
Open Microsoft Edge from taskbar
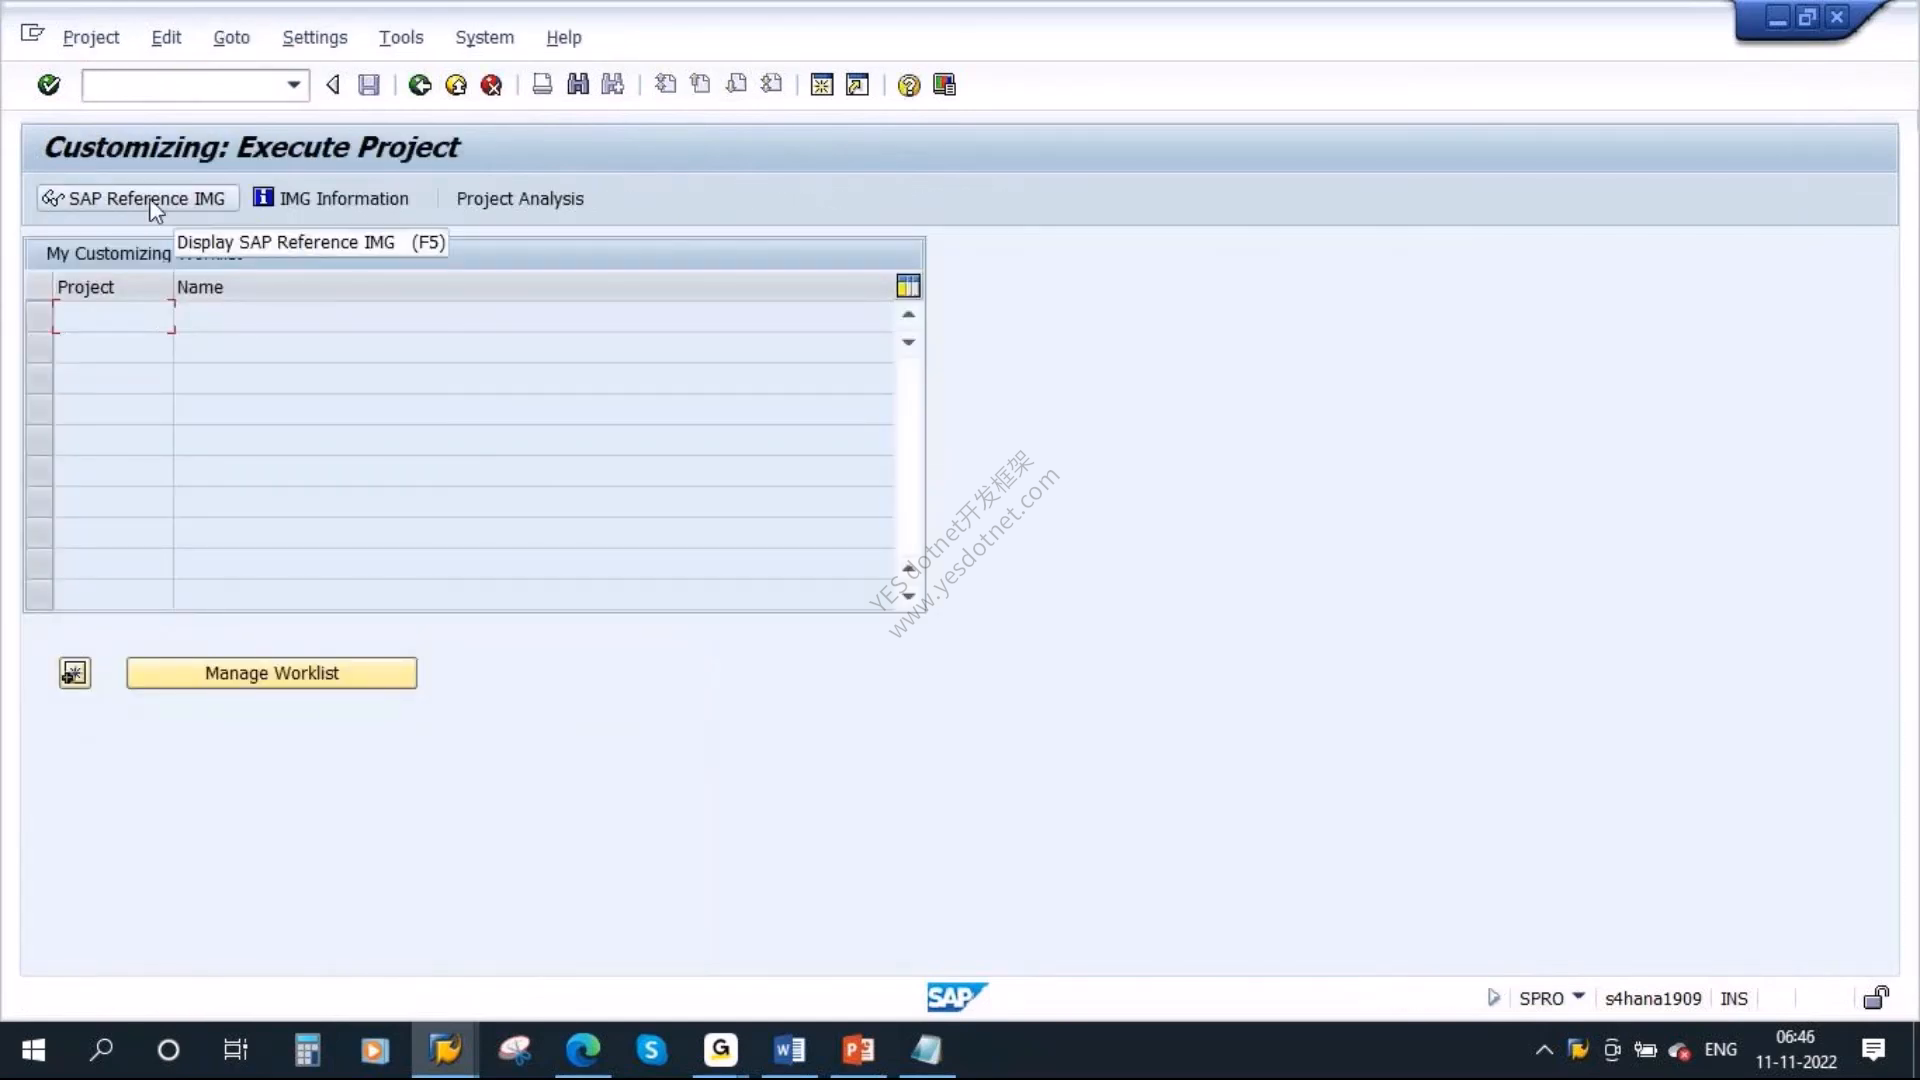point(583,1050)
